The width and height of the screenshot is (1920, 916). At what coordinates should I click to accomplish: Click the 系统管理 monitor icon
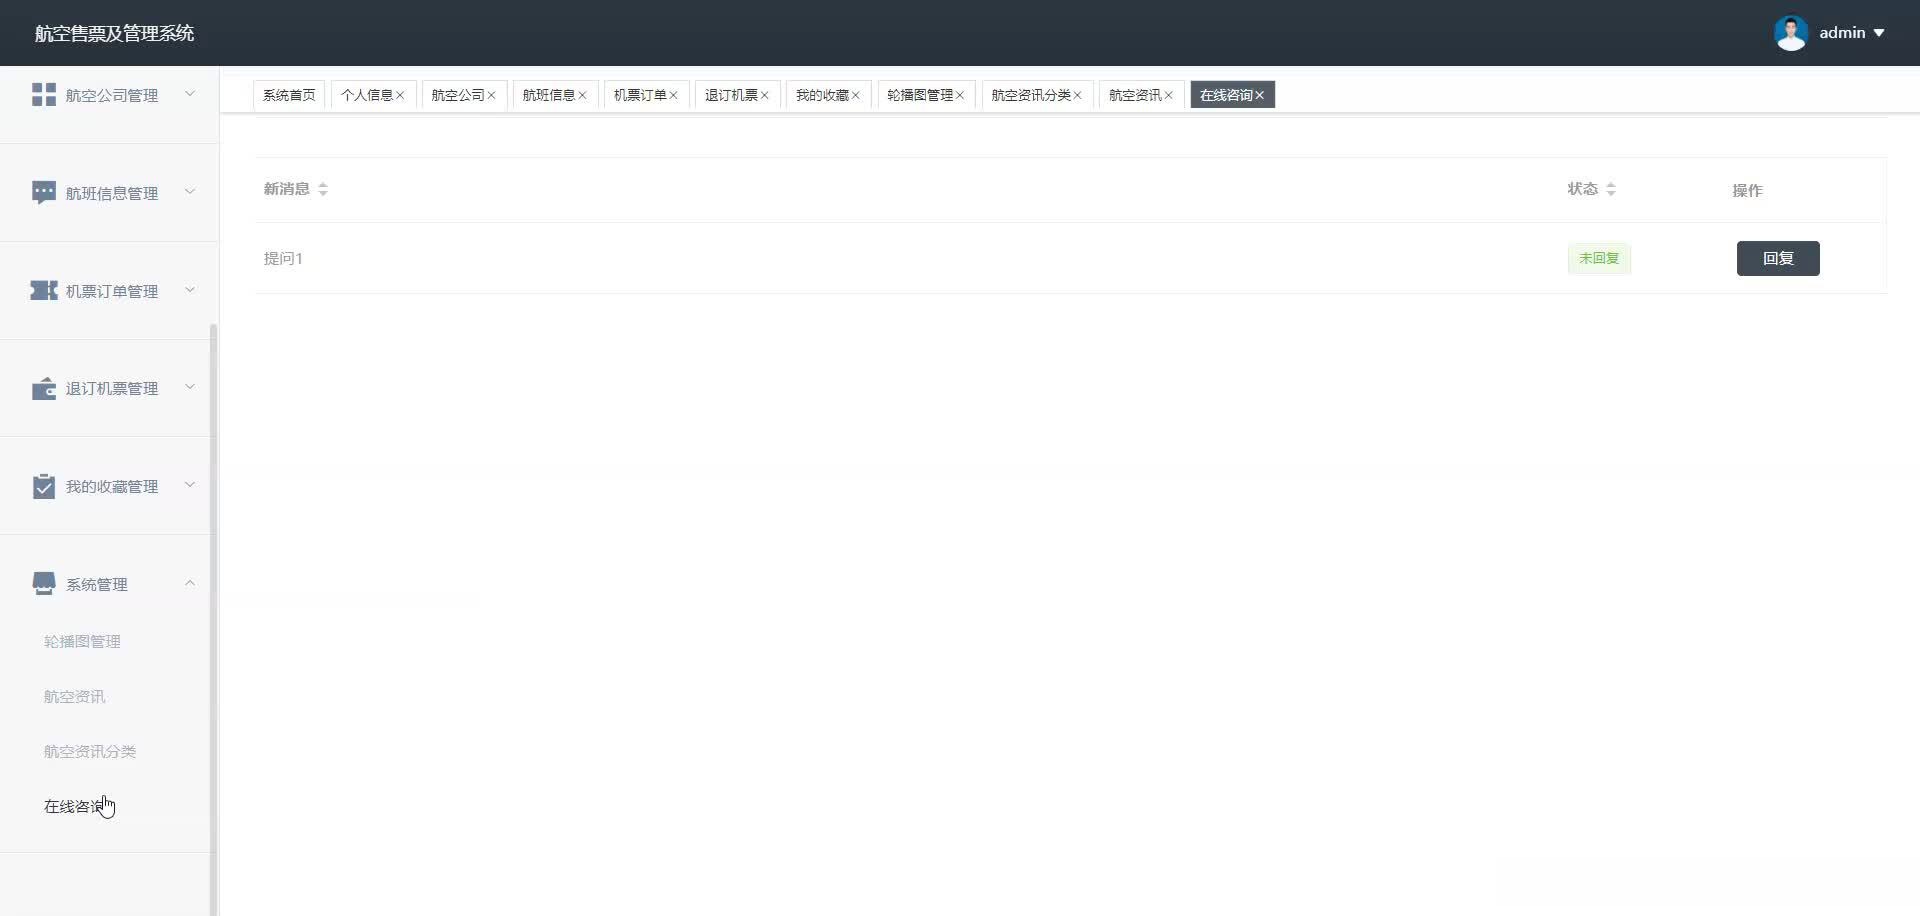(x=44, y=584)
